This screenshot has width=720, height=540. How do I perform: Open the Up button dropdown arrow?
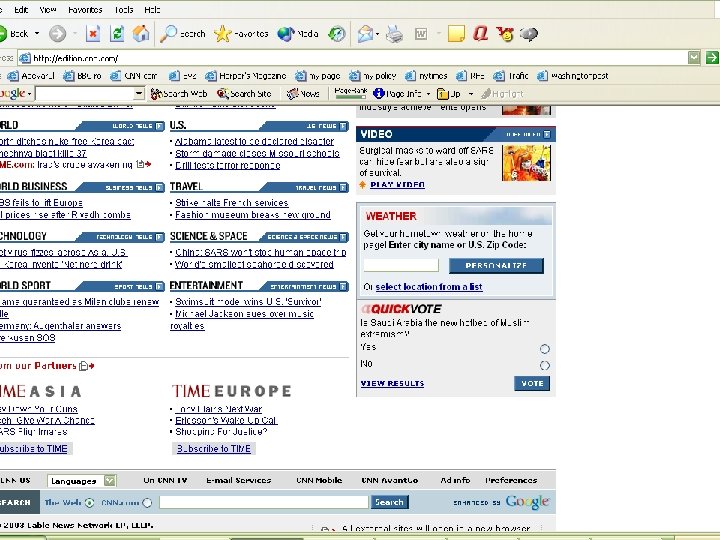pyautogui.click(x=471, y=94)
